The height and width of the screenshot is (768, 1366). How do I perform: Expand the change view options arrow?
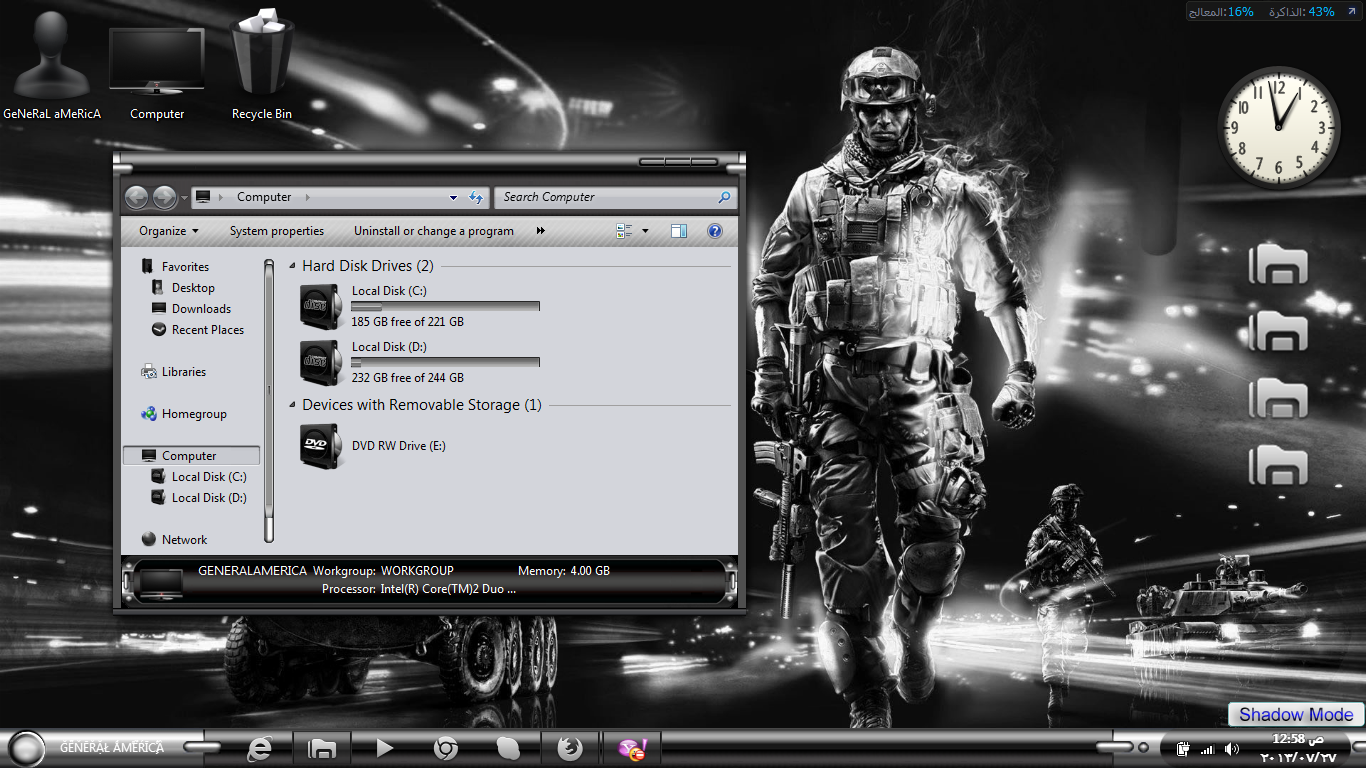(x=645, y=231)
